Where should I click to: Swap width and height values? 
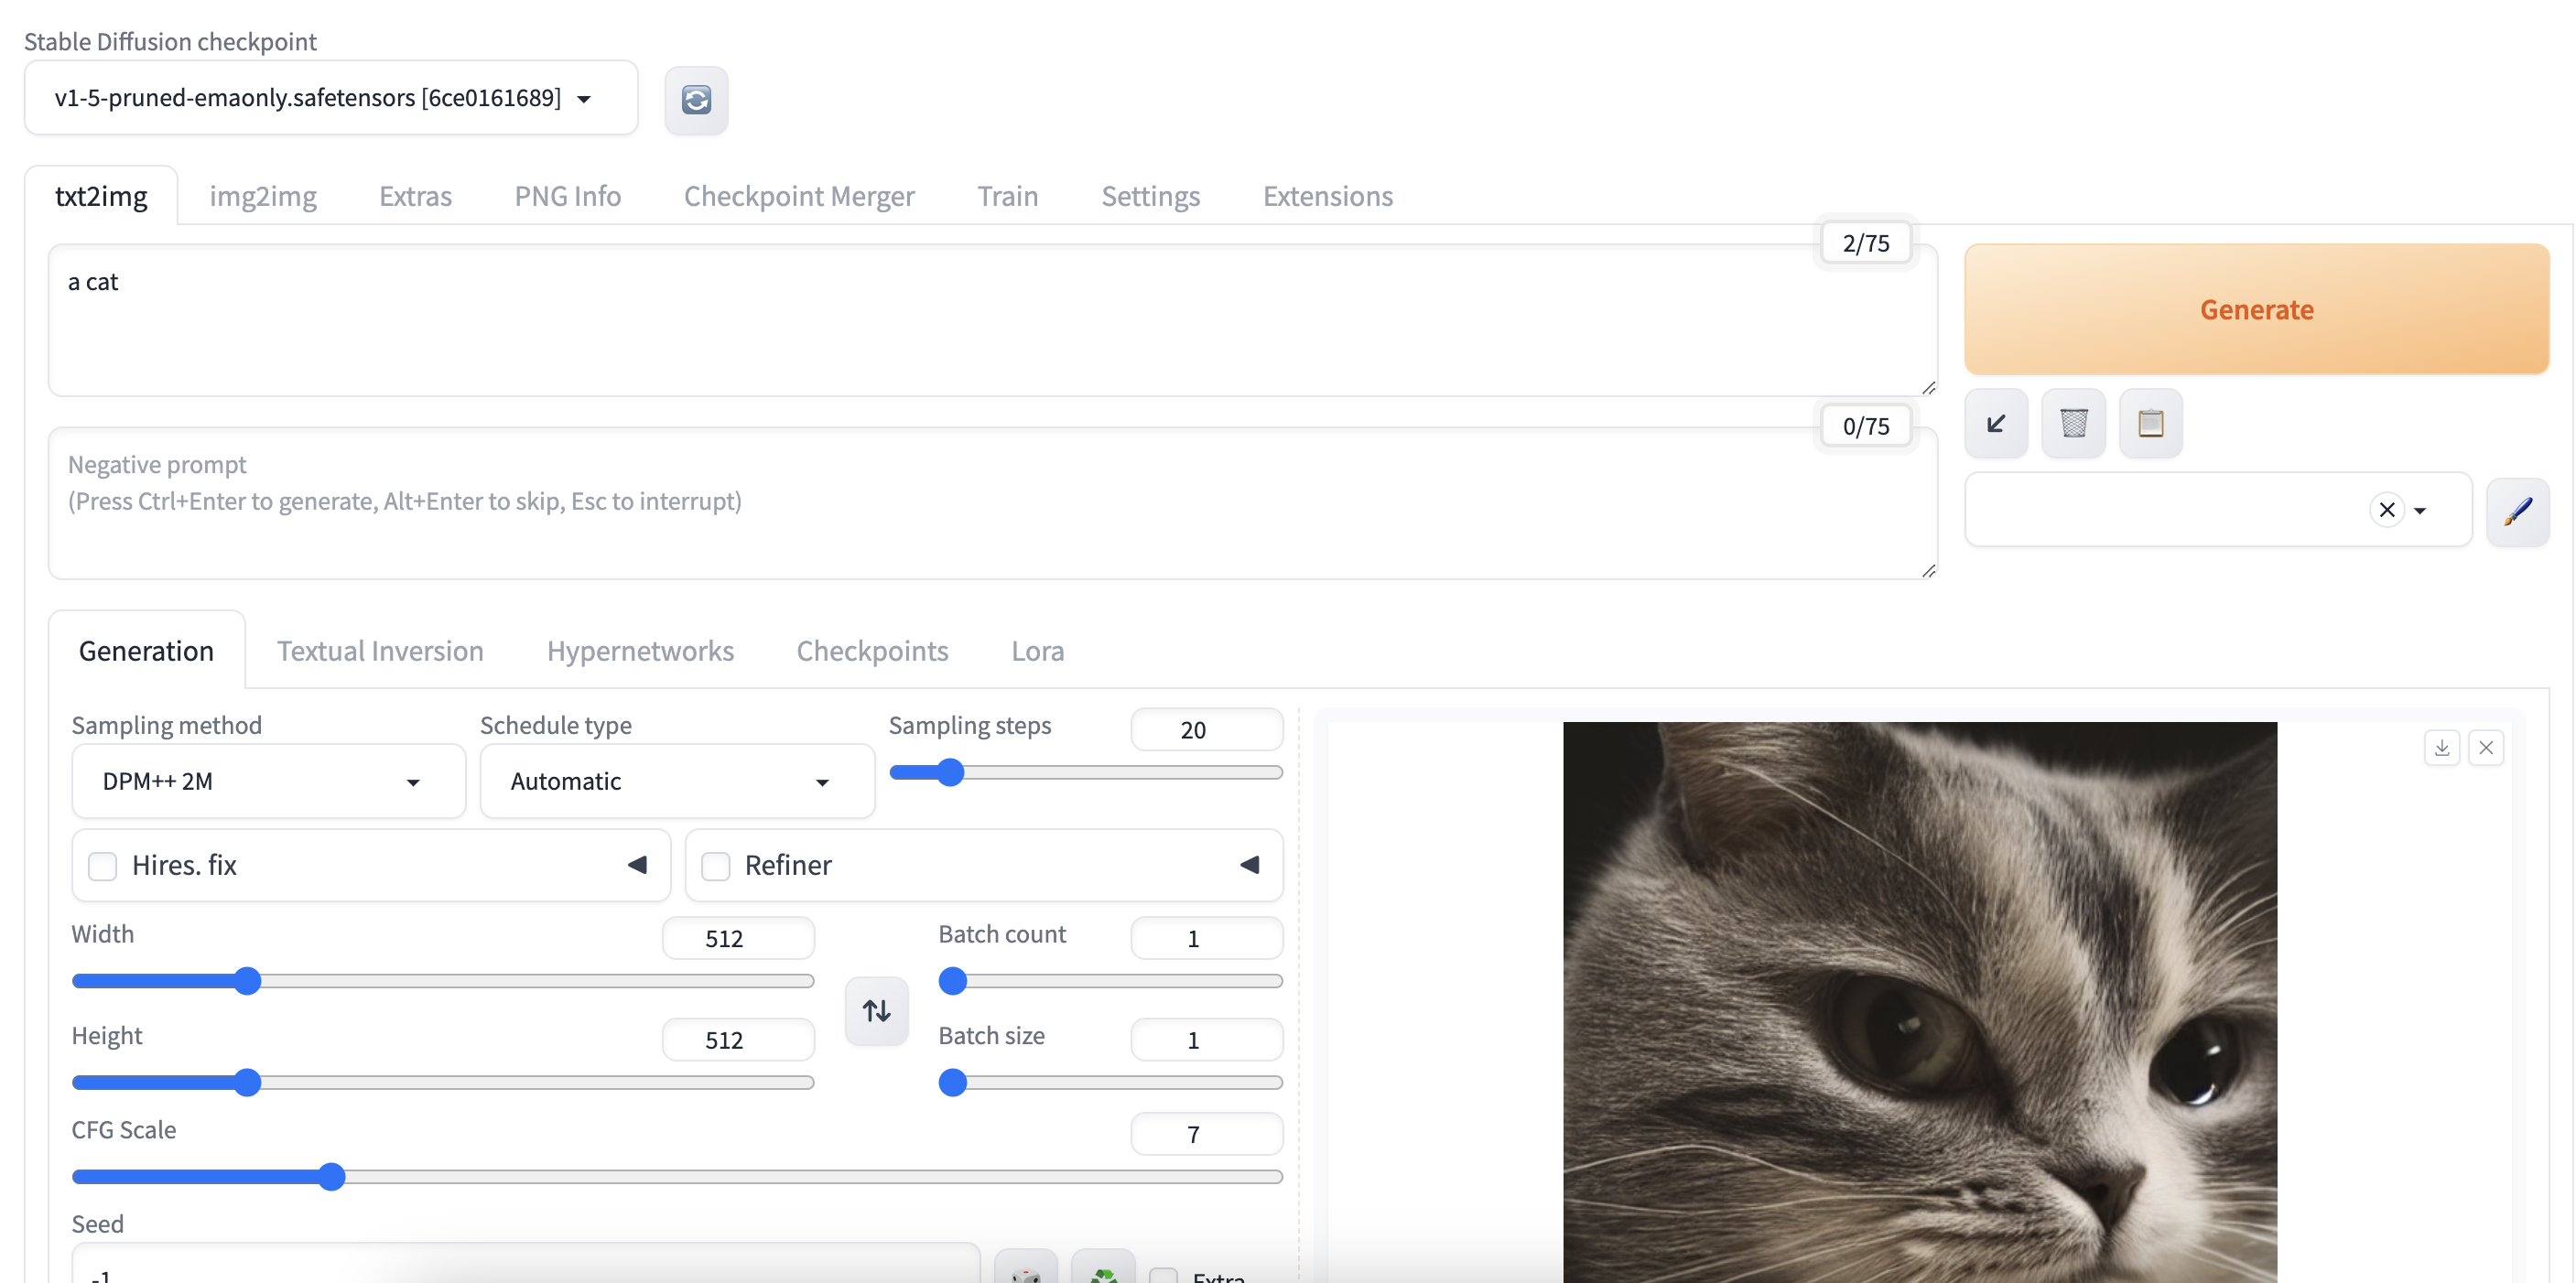coord(876,1011)
